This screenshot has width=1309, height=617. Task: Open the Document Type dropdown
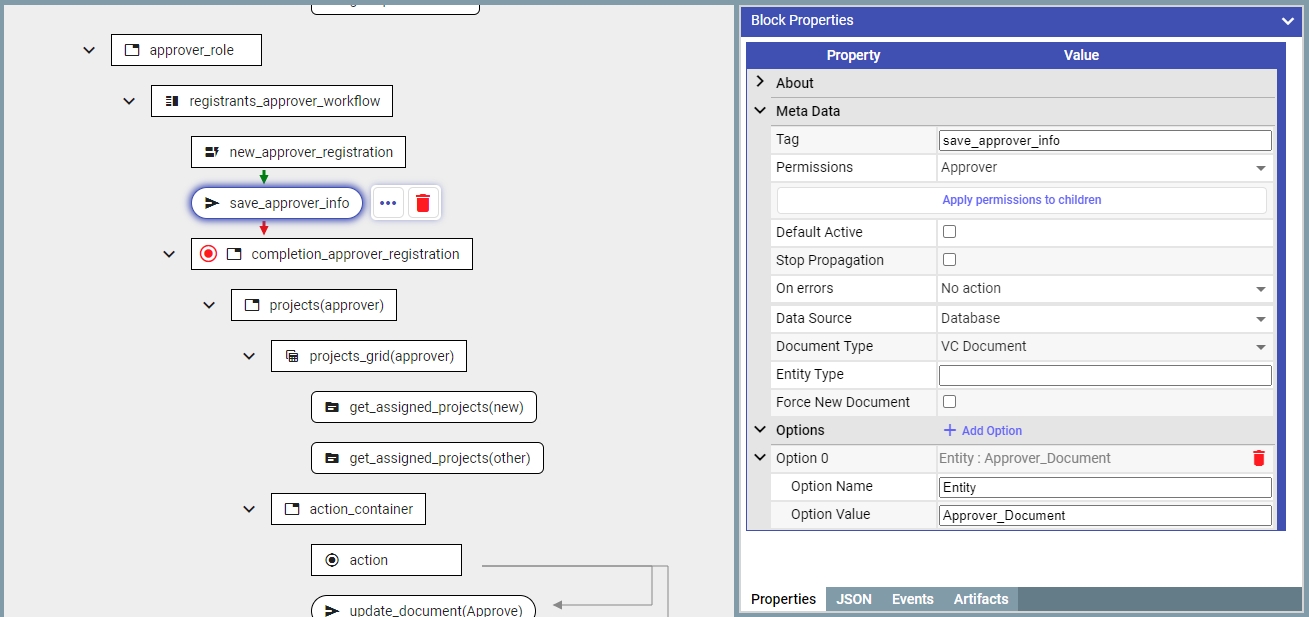pos(1104,346)
